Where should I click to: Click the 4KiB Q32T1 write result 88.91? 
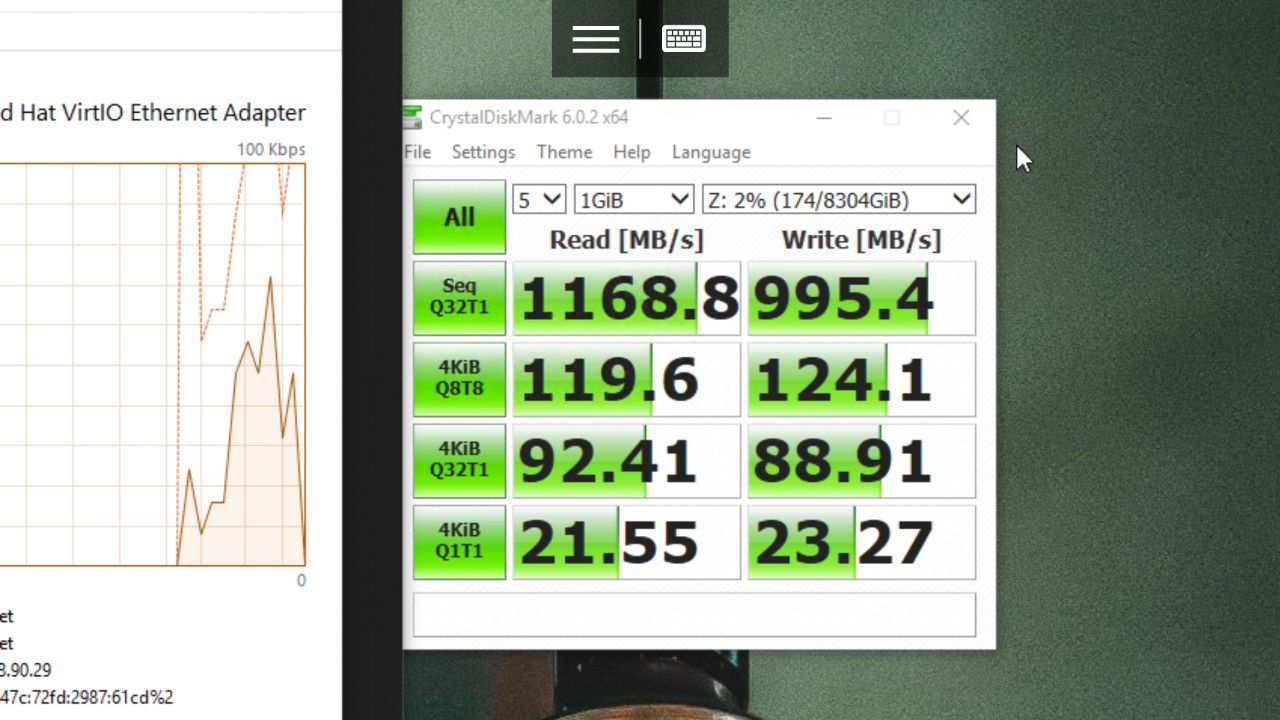pyautogui.click(x=861, y=461)
